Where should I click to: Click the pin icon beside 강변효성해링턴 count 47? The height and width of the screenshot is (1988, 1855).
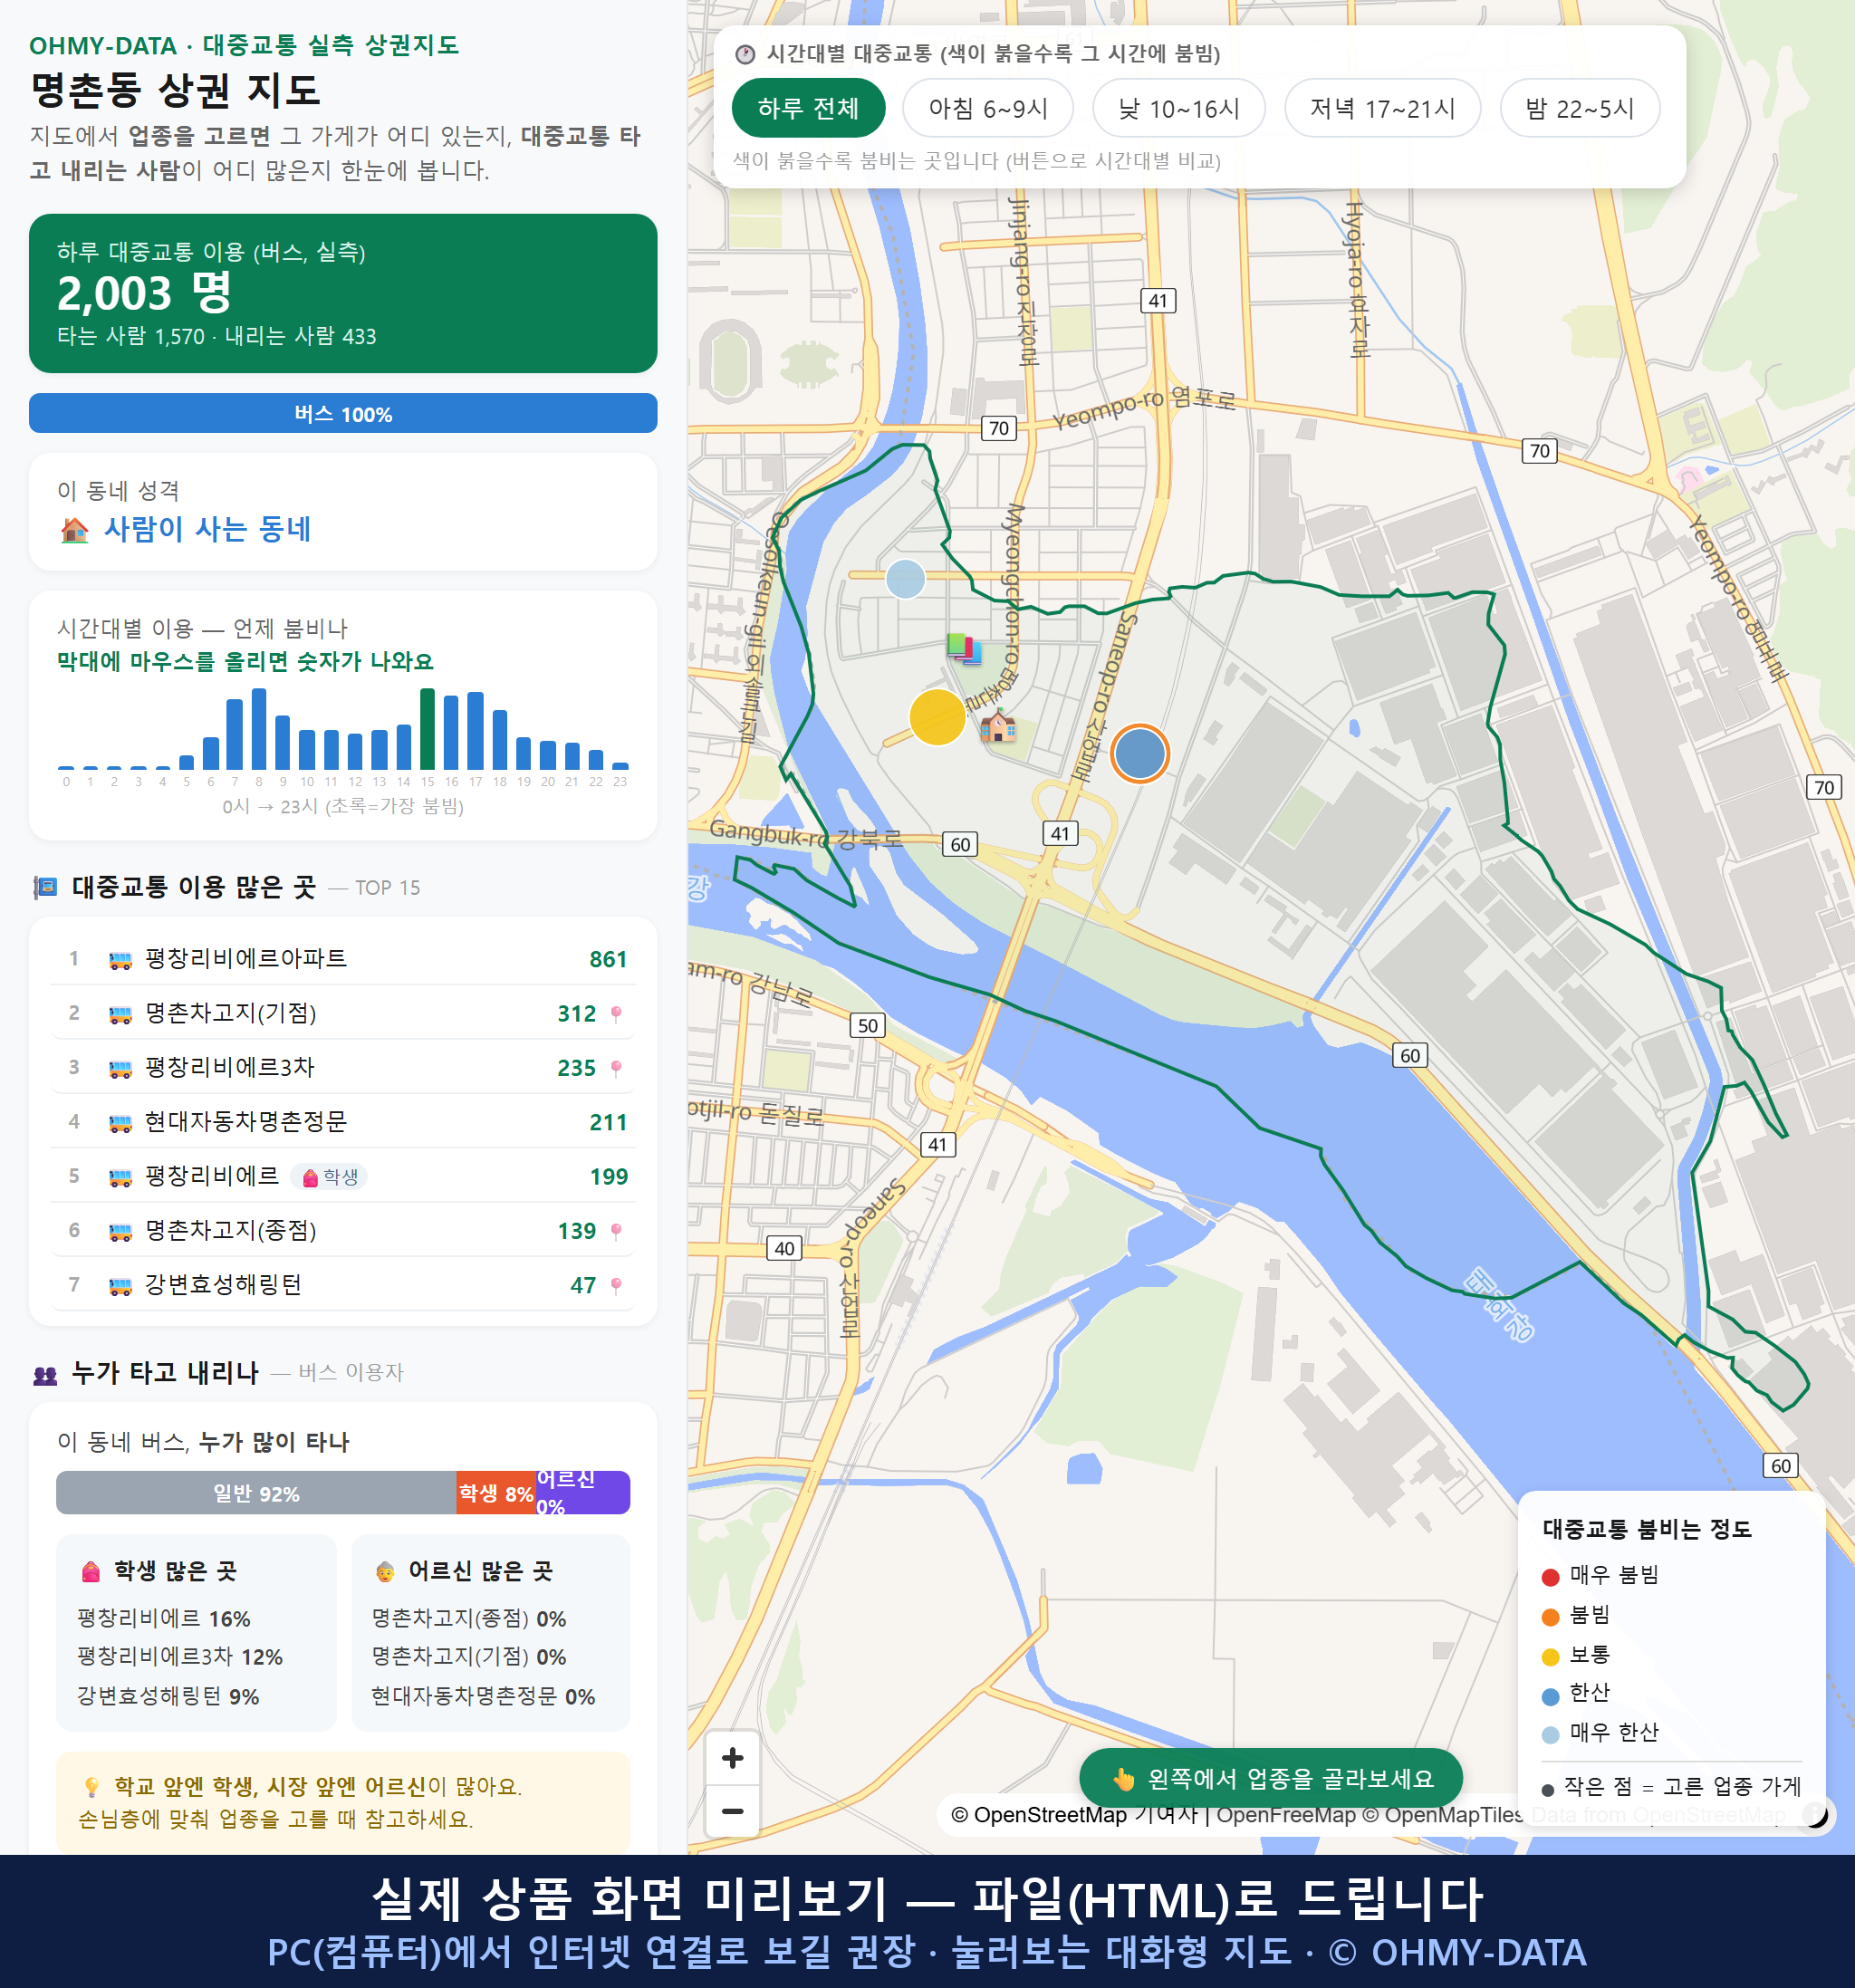616,1285
